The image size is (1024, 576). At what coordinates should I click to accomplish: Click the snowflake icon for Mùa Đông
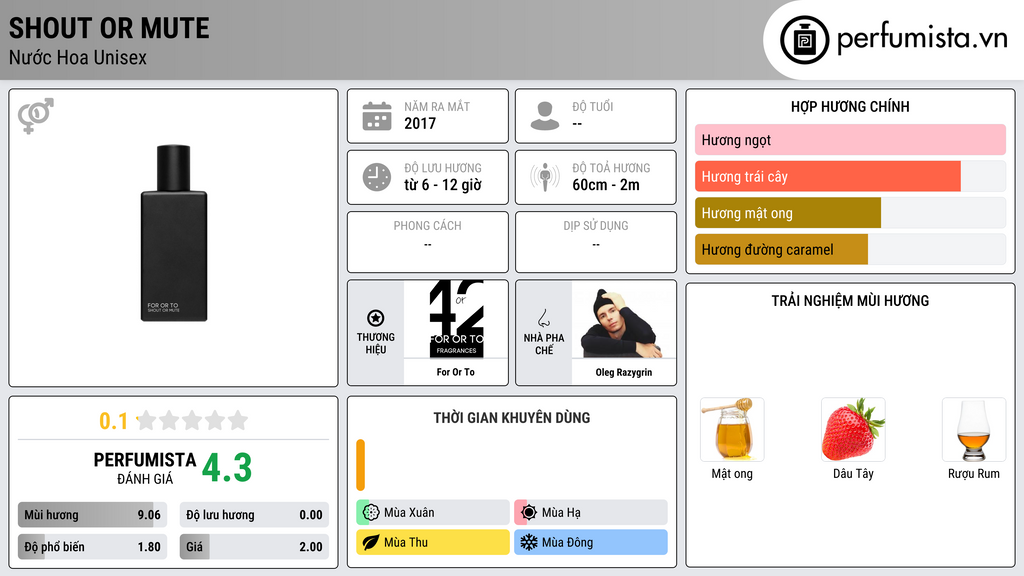[x=529, y=542]
